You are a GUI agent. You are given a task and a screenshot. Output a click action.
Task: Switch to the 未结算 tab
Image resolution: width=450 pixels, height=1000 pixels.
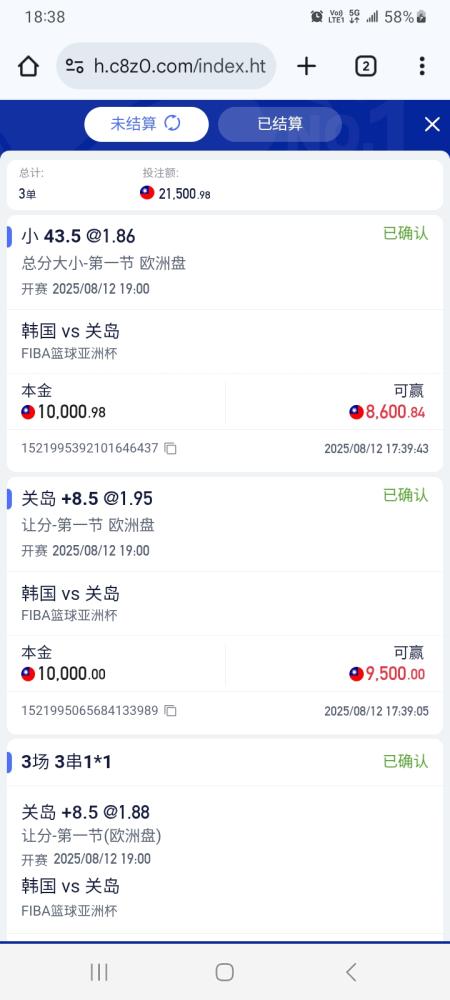[146, 124]
